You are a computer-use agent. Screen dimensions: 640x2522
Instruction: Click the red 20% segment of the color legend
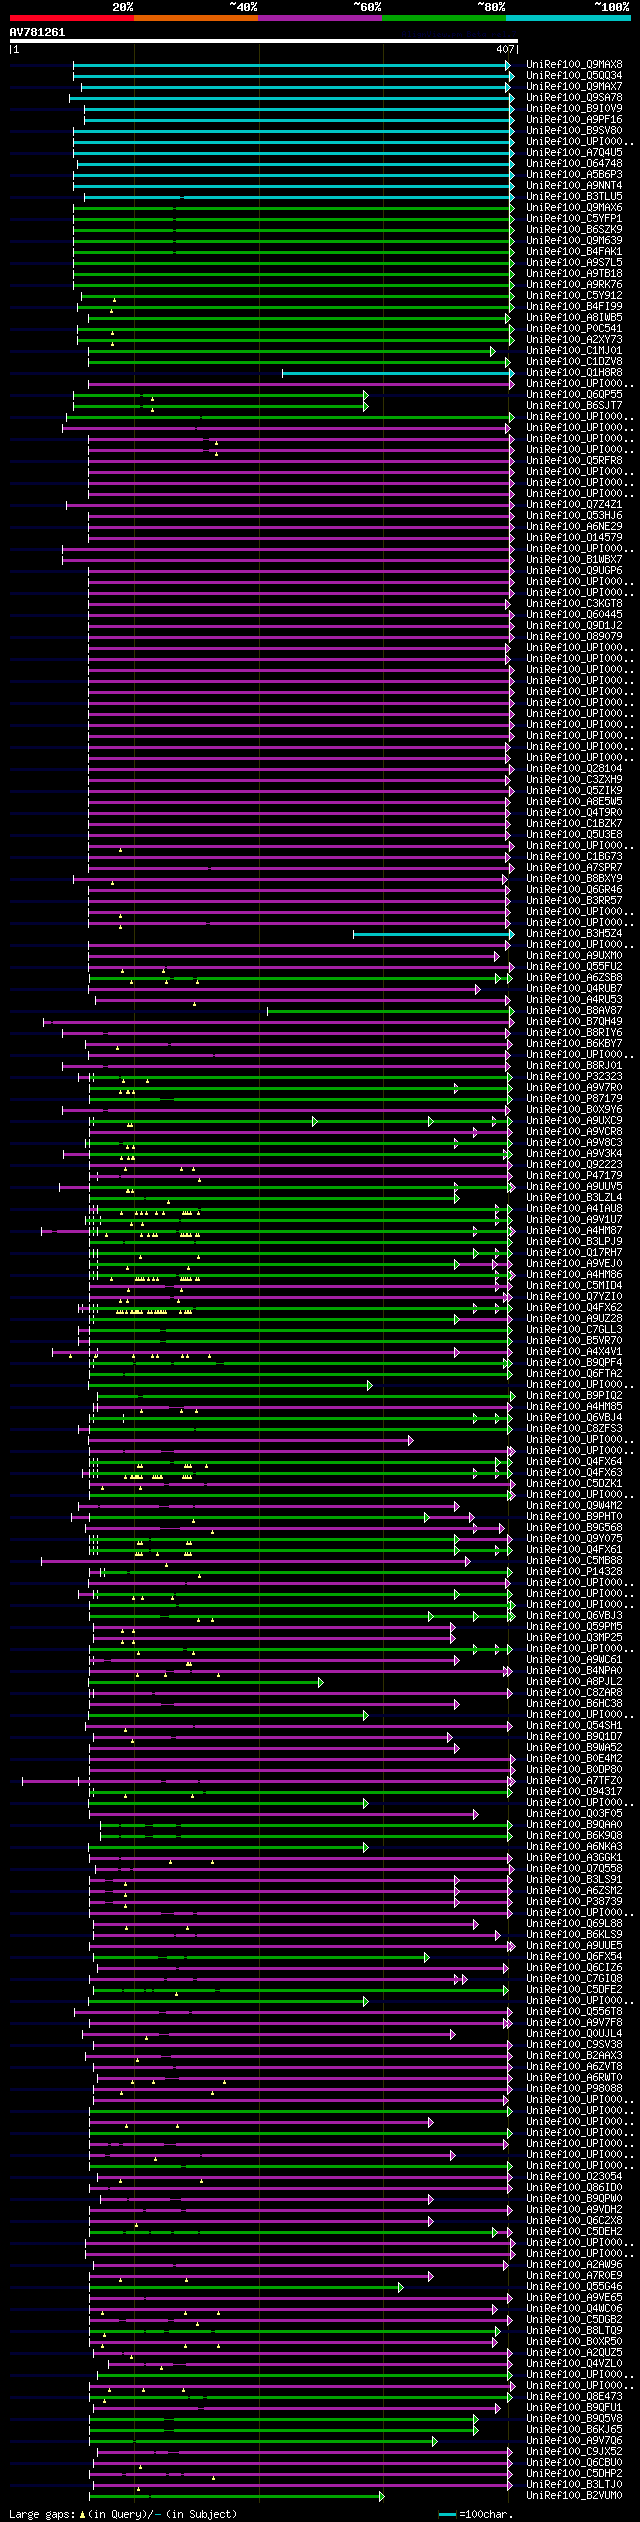(x=72, y=18)
